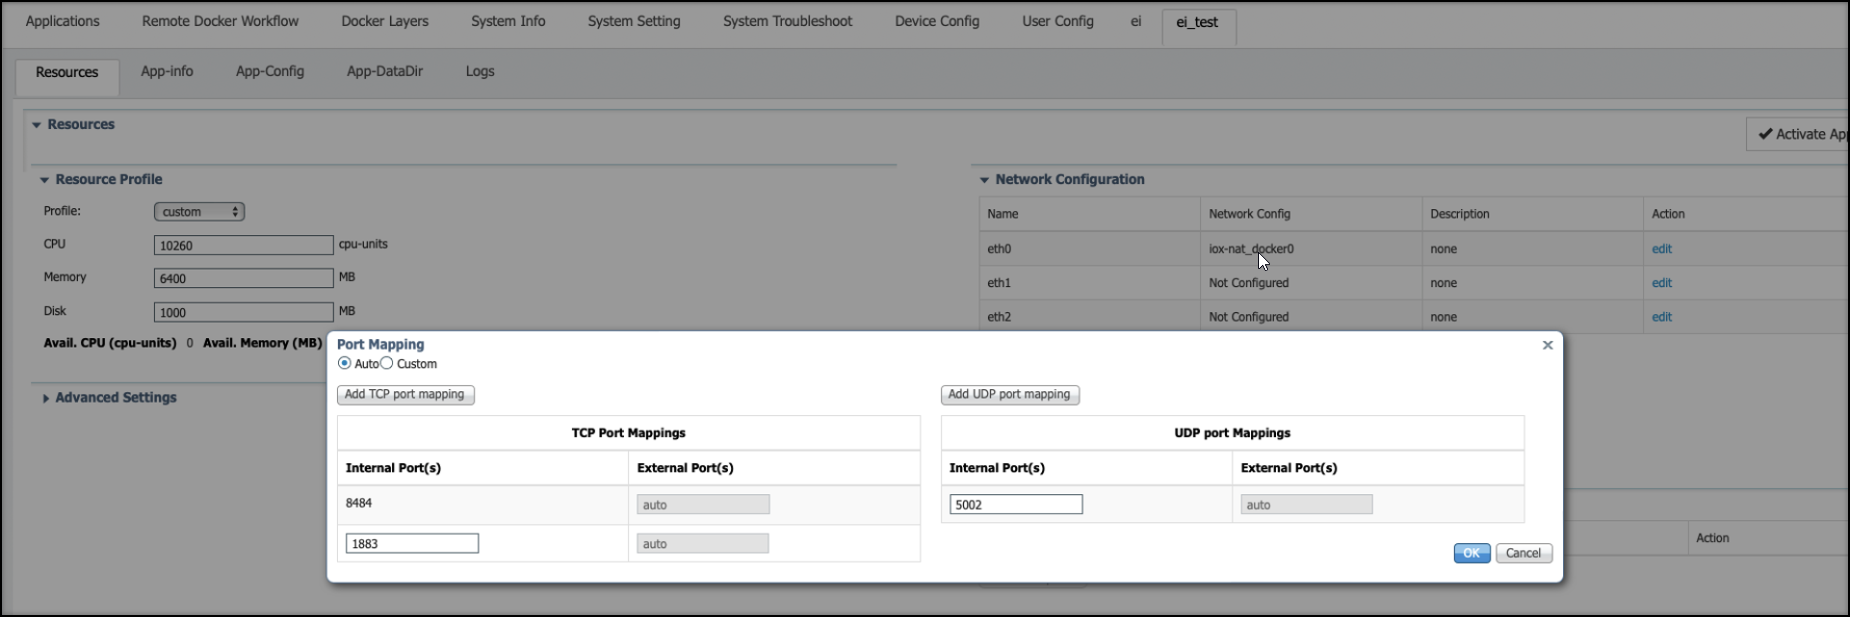Click the CPU units input field
This screenshot has width=1850, height=617.
click(243, 245)
